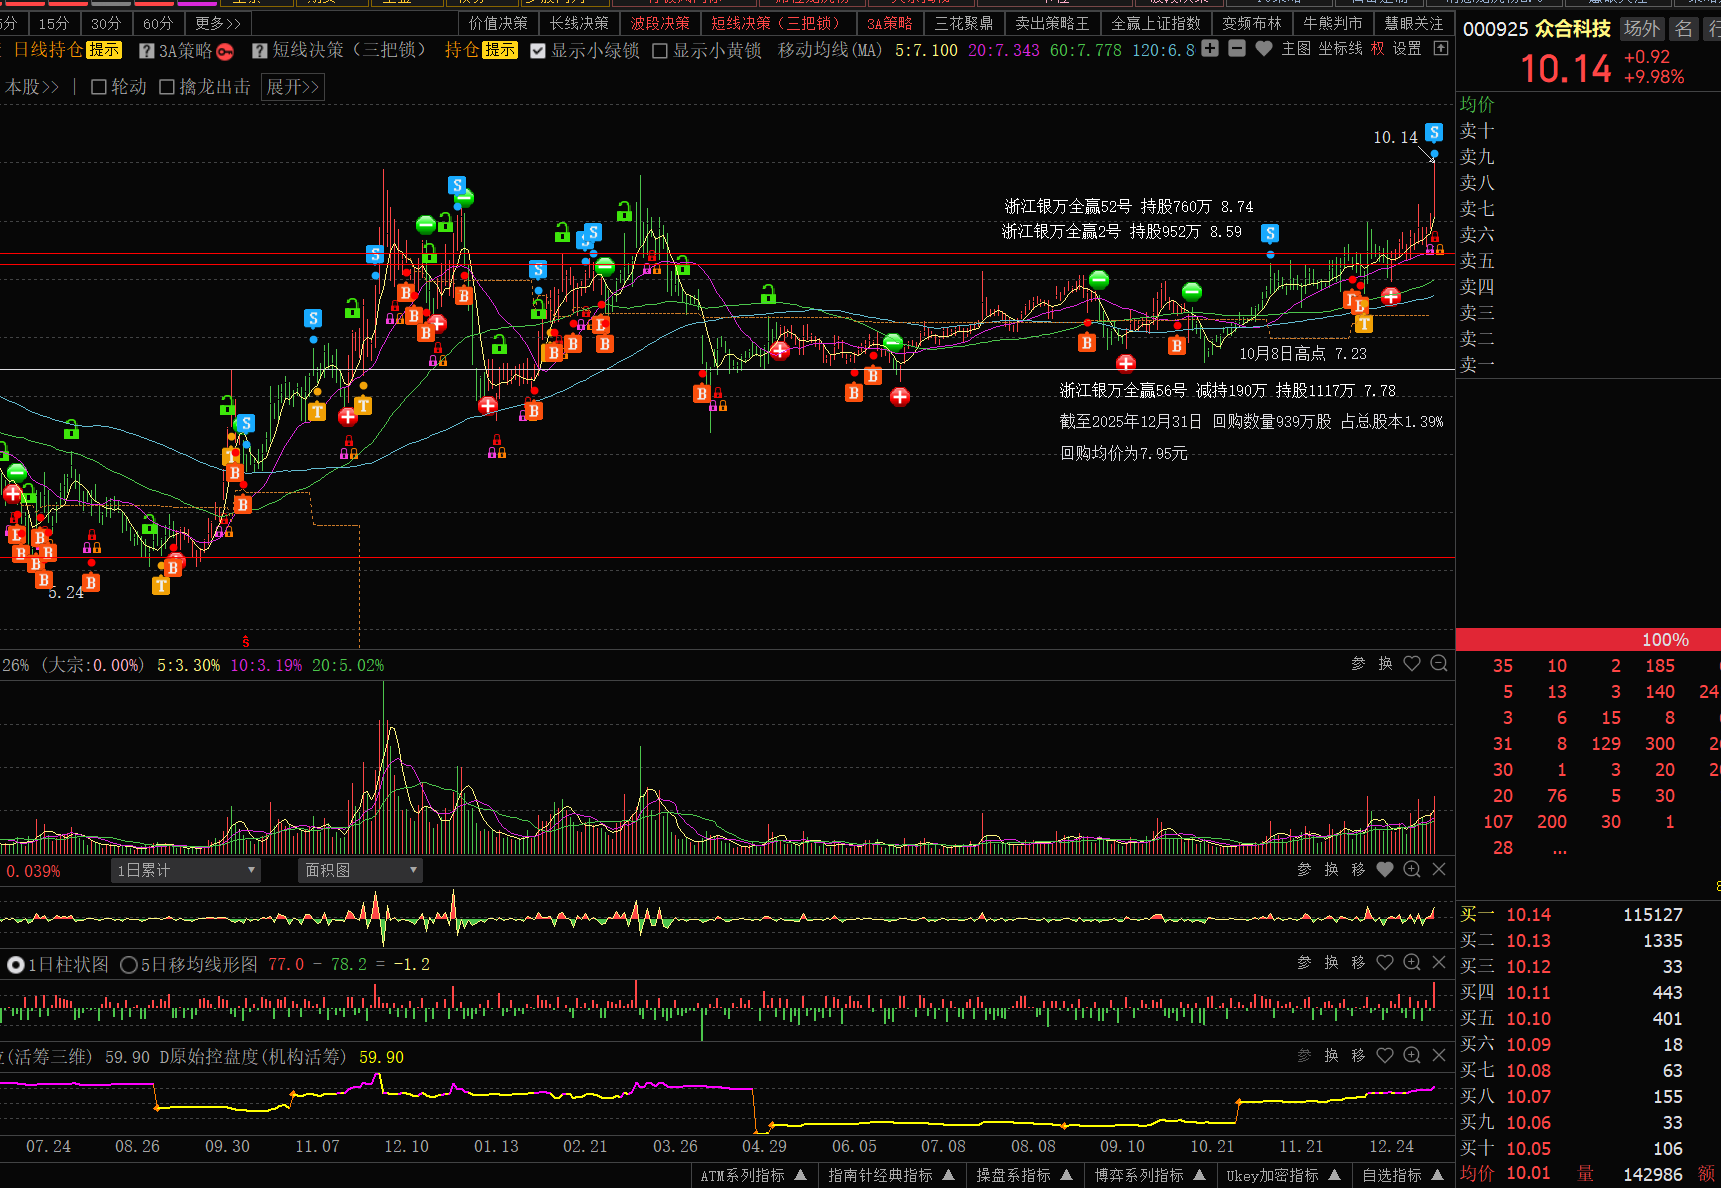Open the 卖出策略王 tab
The width and height of the screenshot is (1721, 1188).
pyautogui.click(x=1052, y=23)
